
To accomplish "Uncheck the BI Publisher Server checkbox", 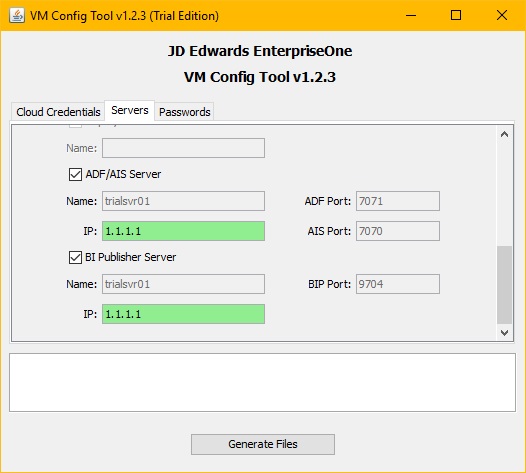I will (75, 258).
